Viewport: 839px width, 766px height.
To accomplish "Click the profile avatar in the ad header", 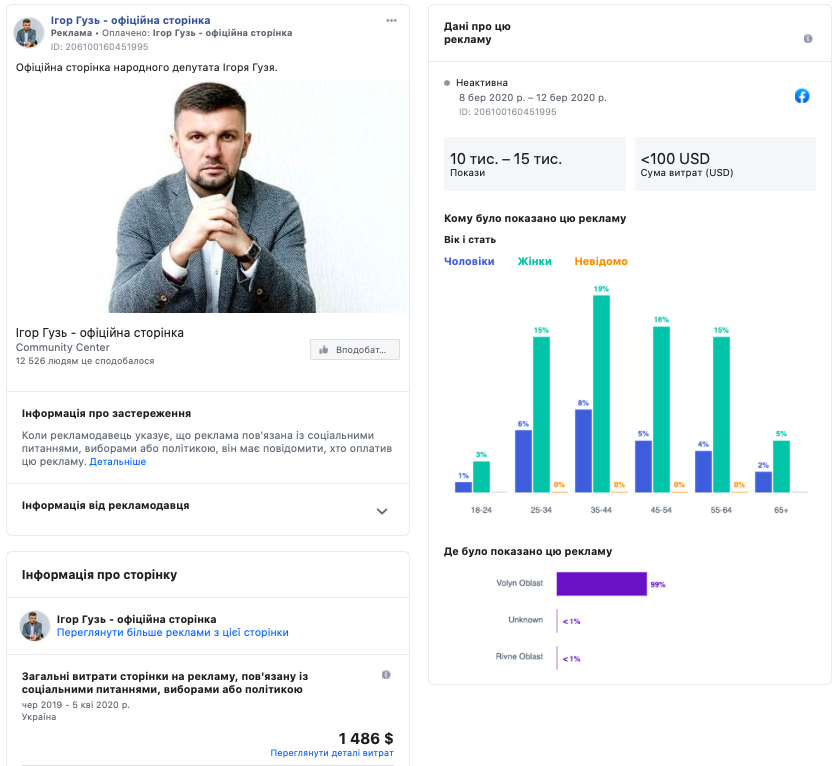I will (28, 32).
